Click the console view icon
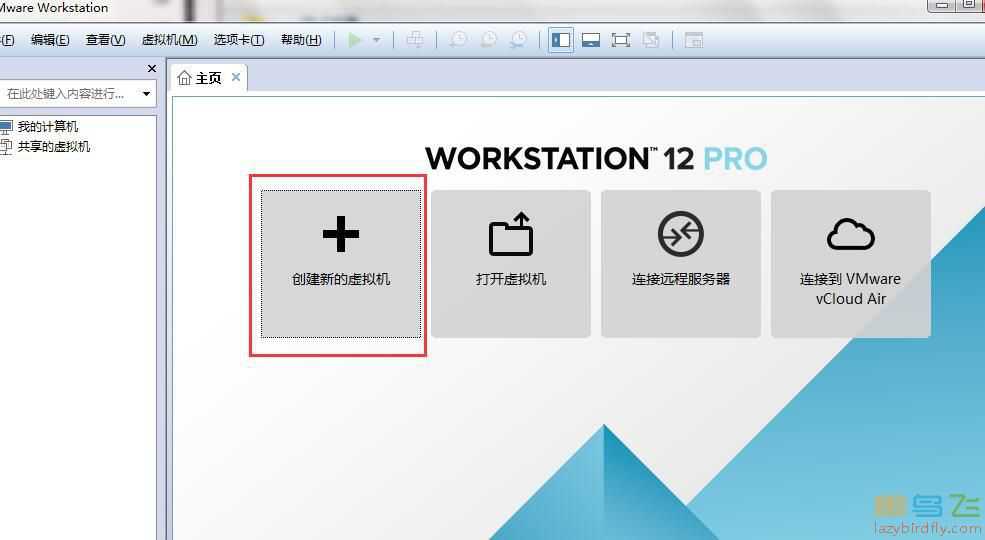Image resolution: width=985 pixels, height=540 pixels. [694, 40]
